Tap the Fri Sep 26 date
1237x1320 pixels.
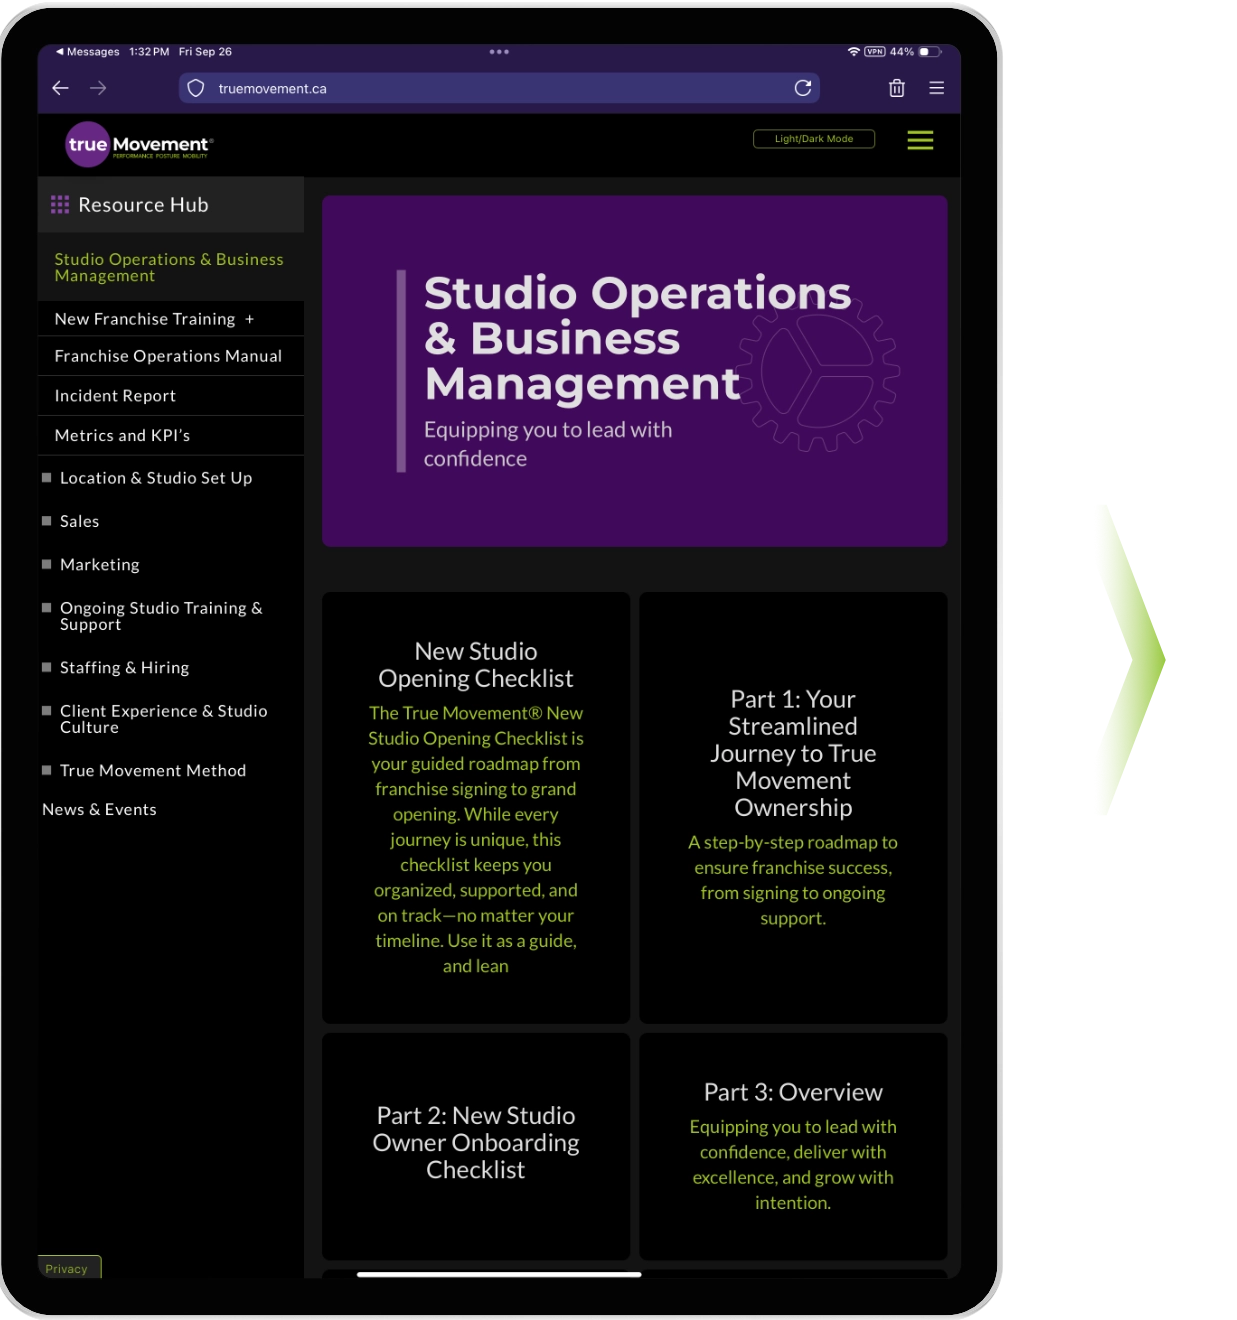coord(205,52)
